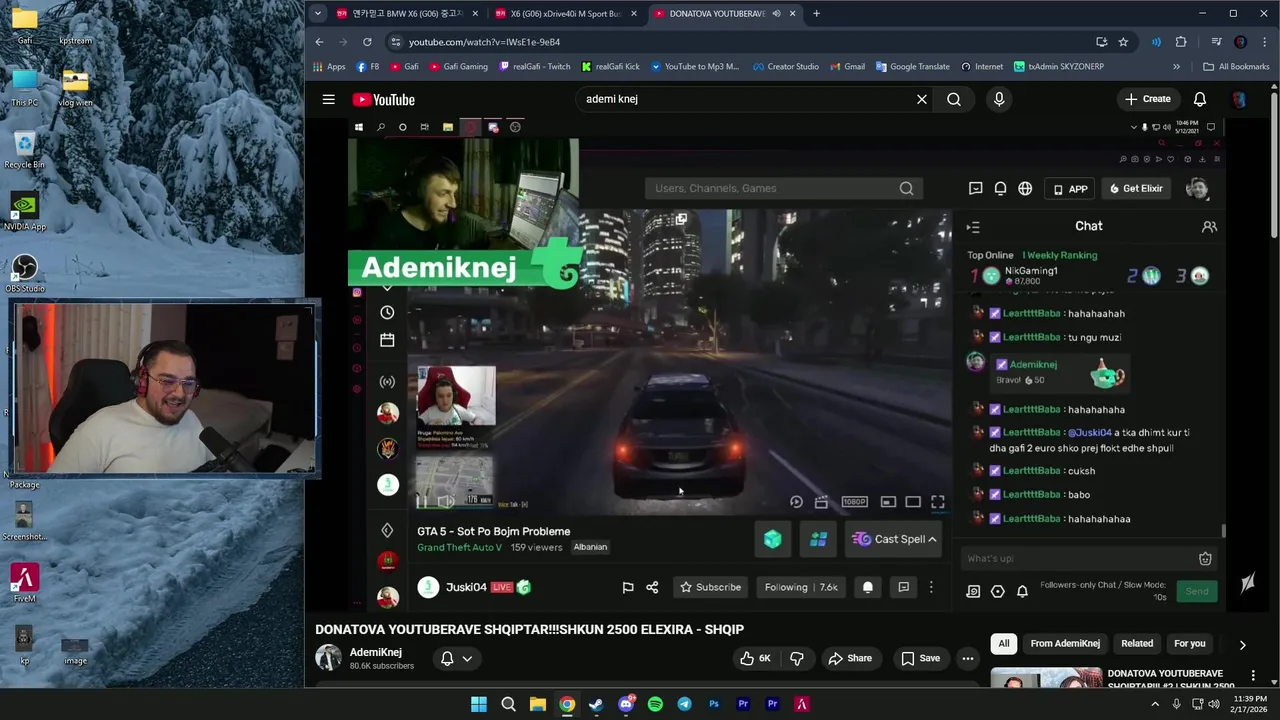Reload the YouTube page

(x=367, y=42)
